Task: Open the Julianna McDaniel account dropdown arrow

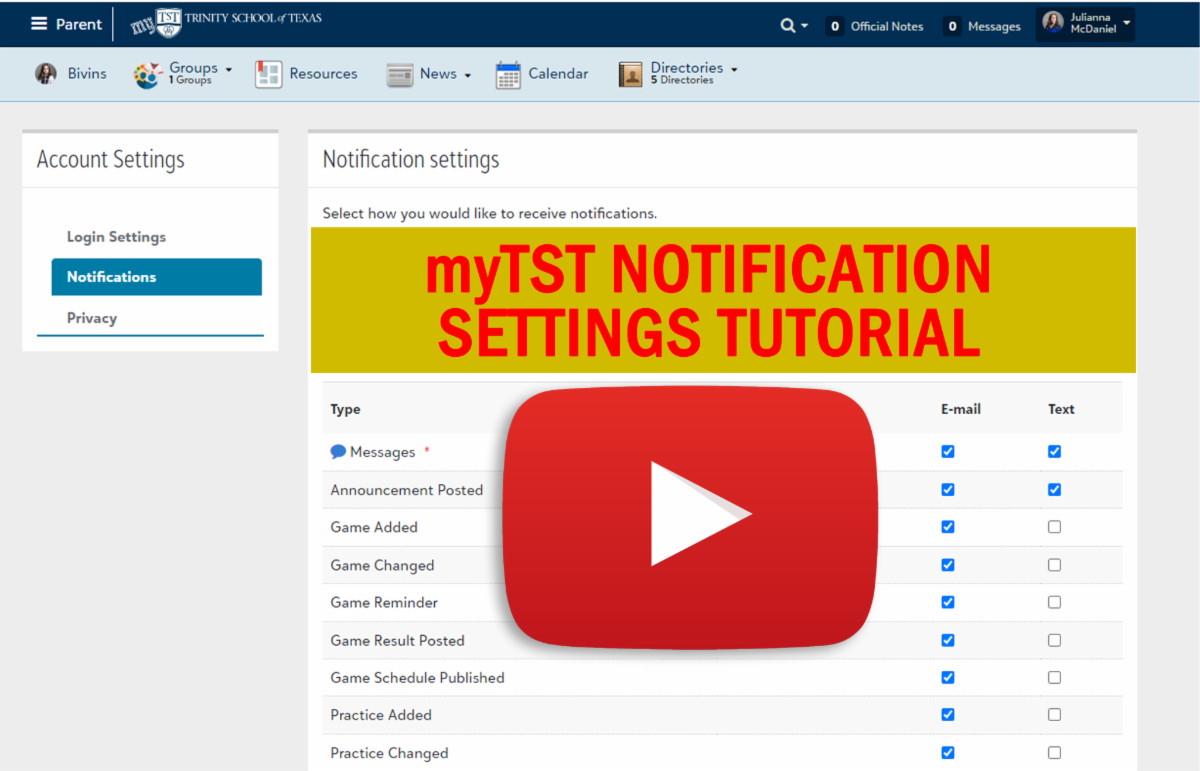Action: pos(1127,22)
